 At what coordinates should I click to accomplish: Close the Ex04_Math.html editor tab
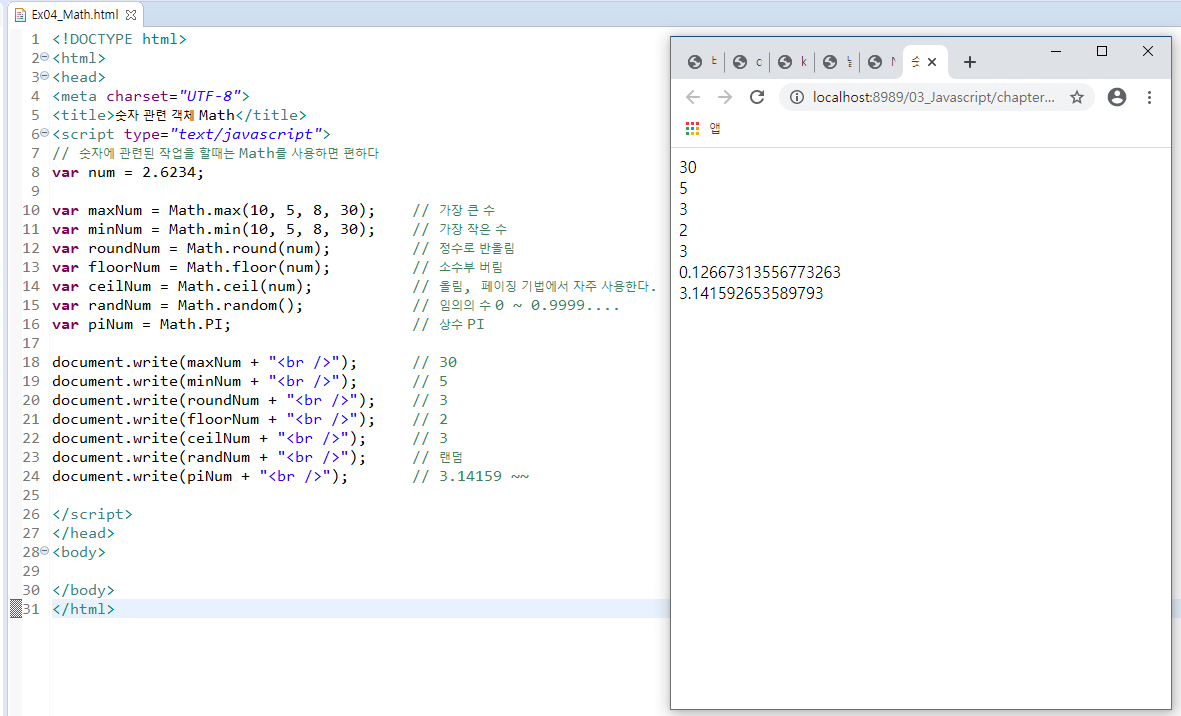[131, 15]
